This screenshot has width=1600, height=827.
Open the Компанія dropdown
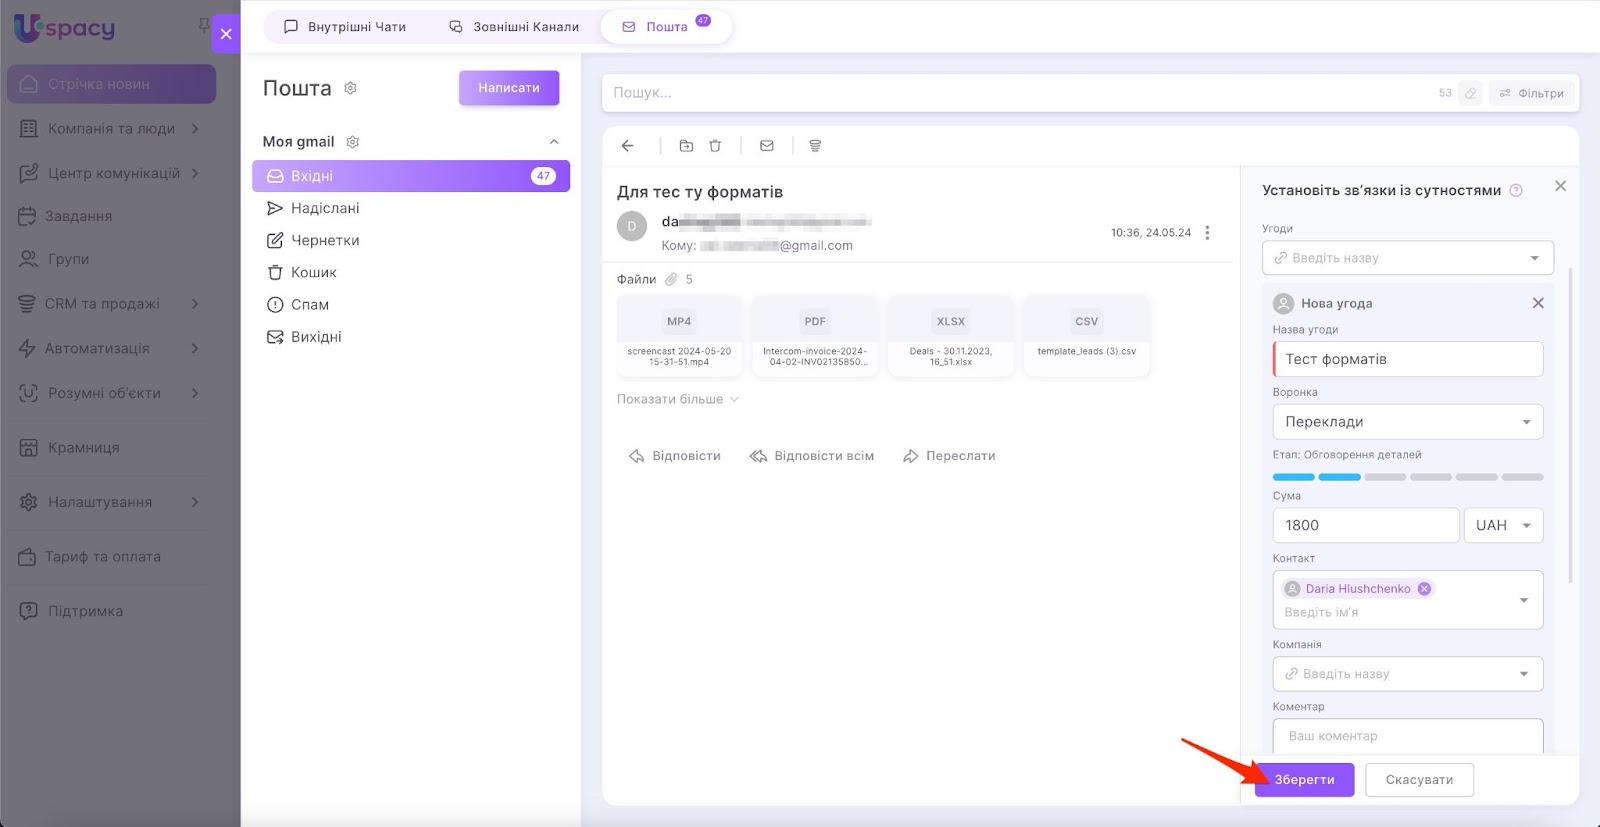(x=1407, y=674)
